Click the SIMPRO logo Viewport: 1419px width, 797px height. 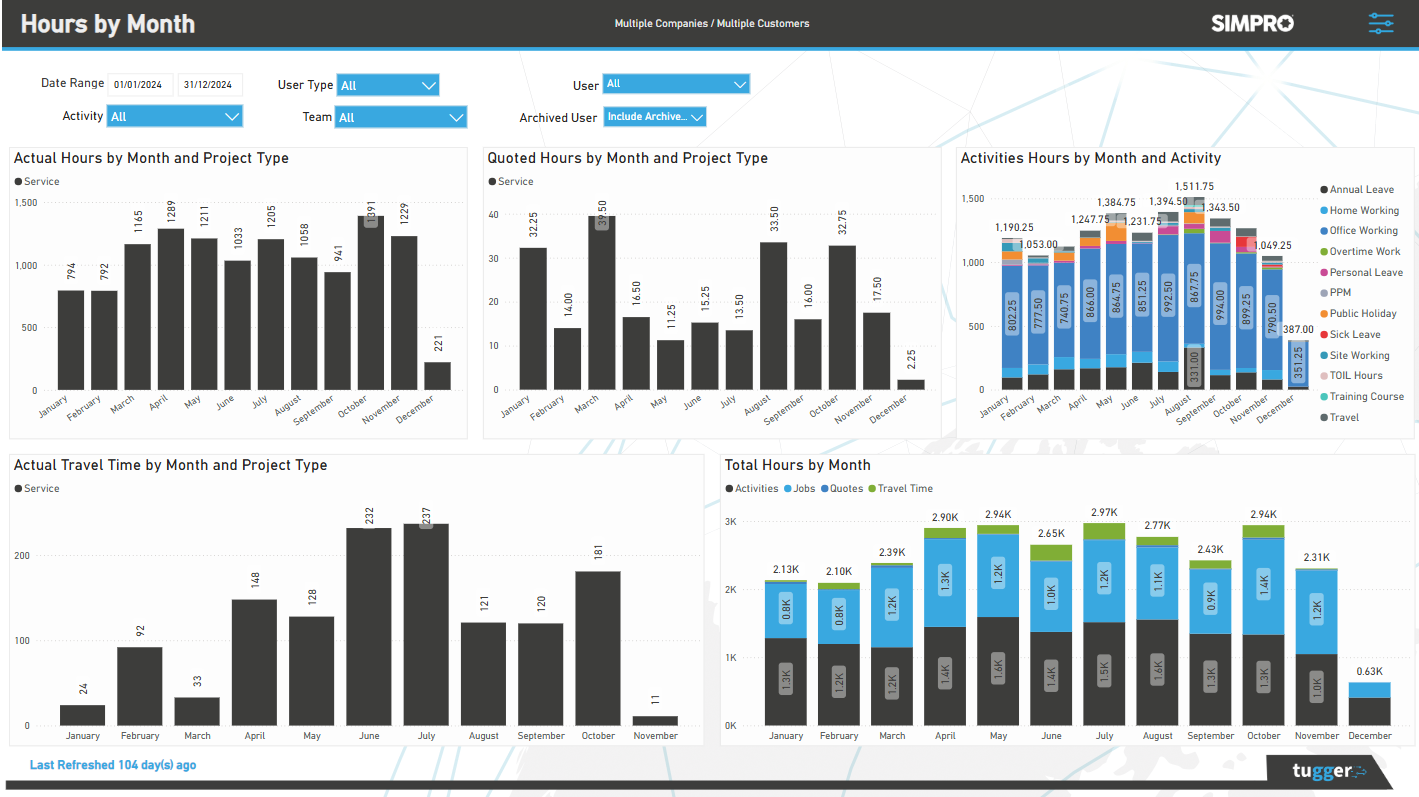point(1252,22)
